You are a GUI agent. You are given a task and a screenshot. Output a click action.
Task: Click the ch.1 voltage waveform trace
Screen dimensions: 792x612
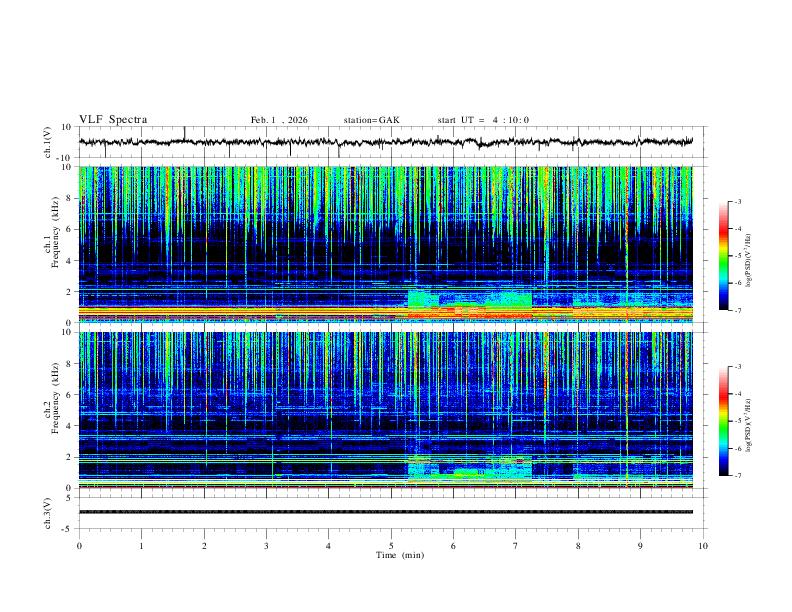click(x=385, y=142)
